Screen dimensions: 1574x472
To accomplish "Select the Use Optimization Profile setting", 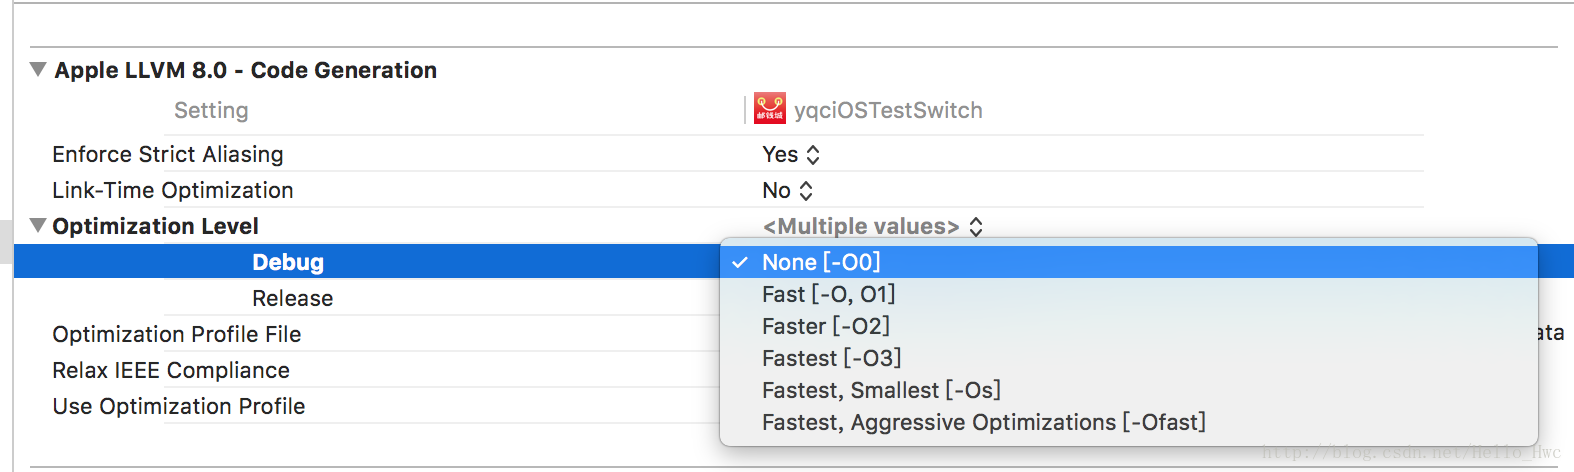I will 178,406.
